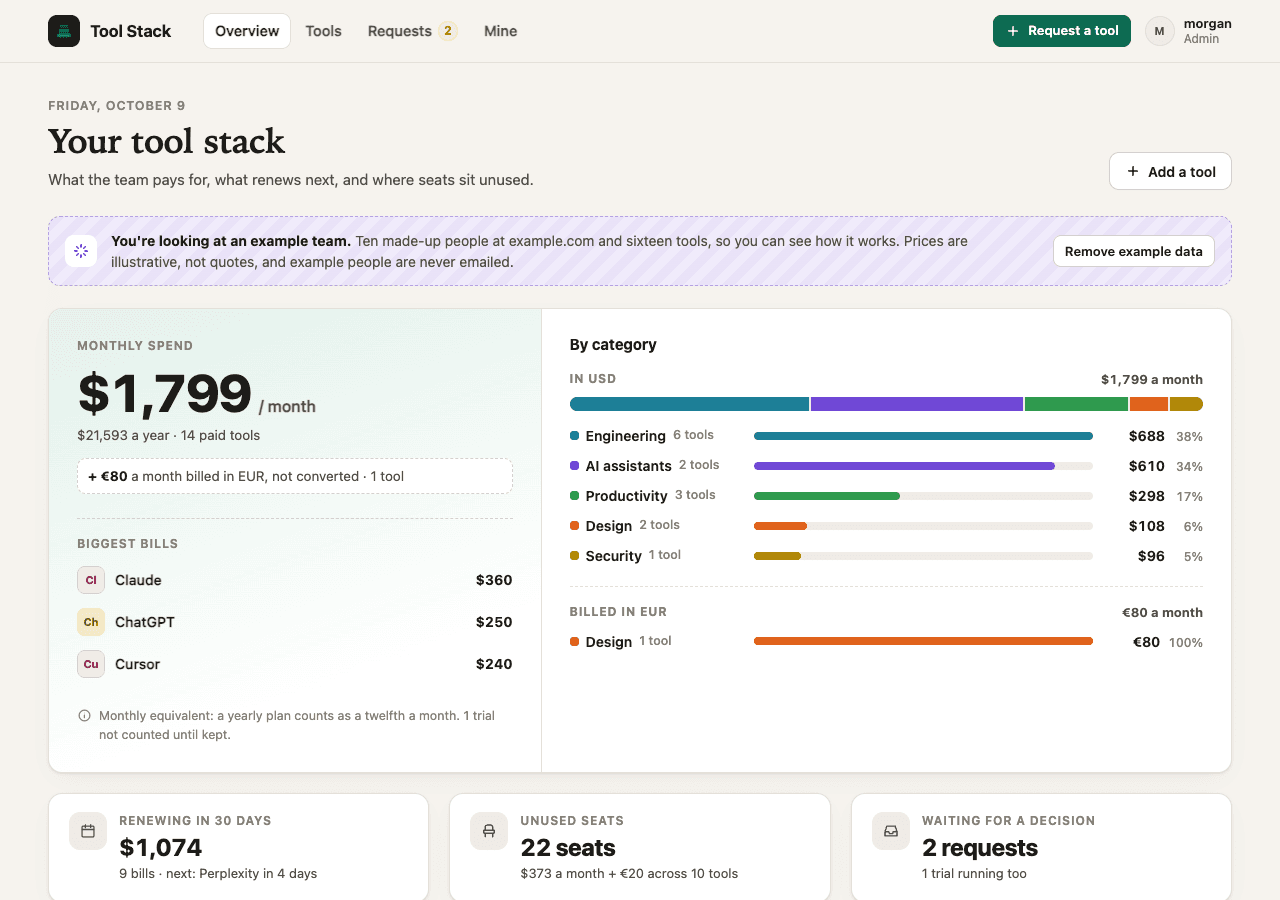Click the Add a tool button
This screenshot has height=900, width=1280.
click(1170, 171)
